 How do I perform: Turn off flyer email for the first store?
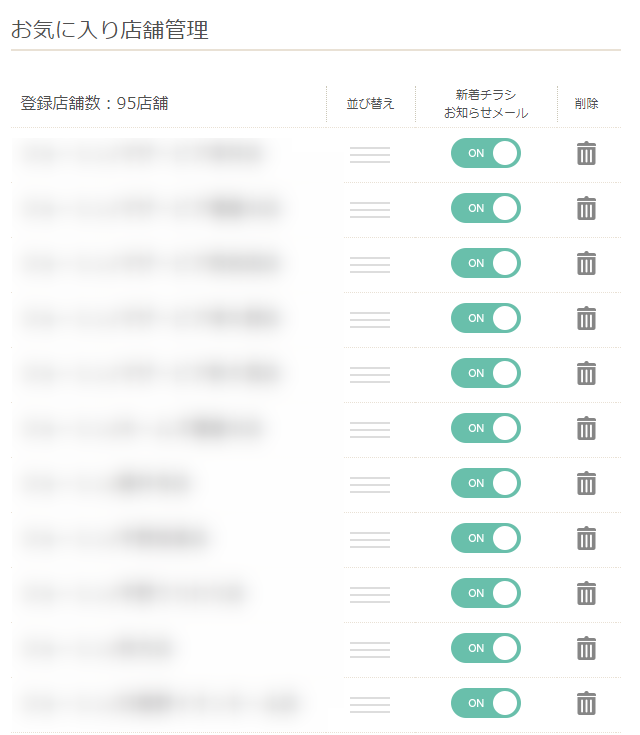click(486, 153)
